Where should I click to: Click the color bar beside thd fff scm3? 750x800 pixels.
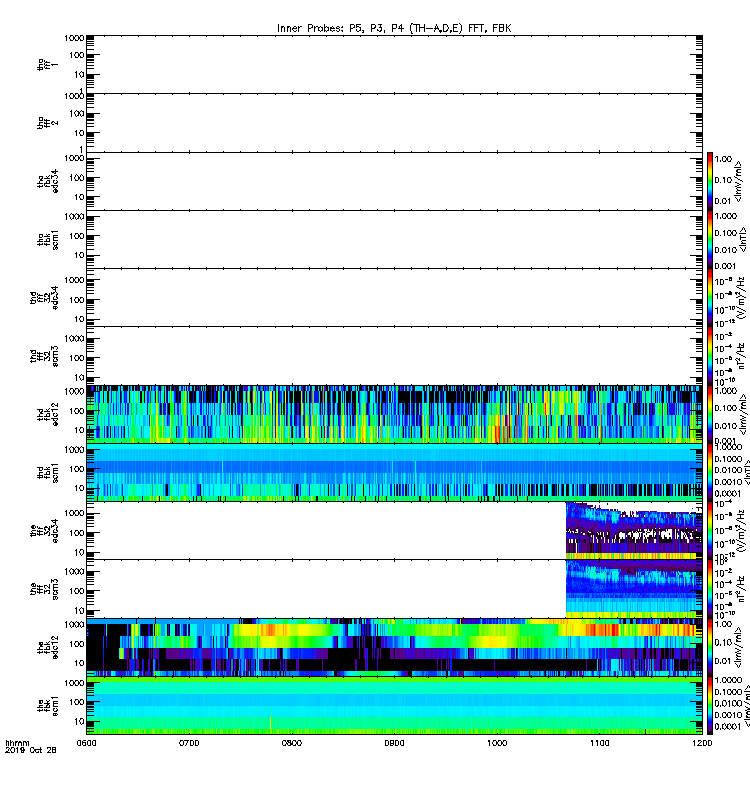710,356
